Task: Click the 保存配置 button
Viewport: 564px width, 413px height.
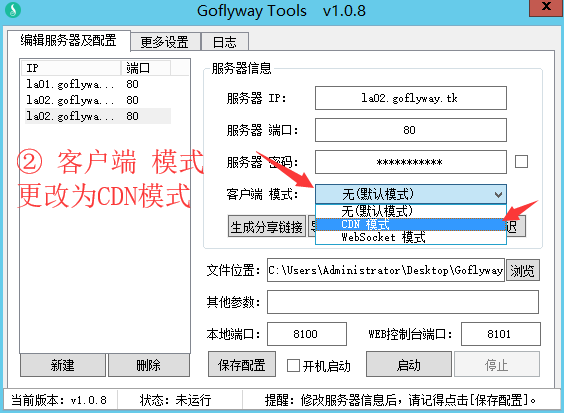Action: [x=242, y=364]
